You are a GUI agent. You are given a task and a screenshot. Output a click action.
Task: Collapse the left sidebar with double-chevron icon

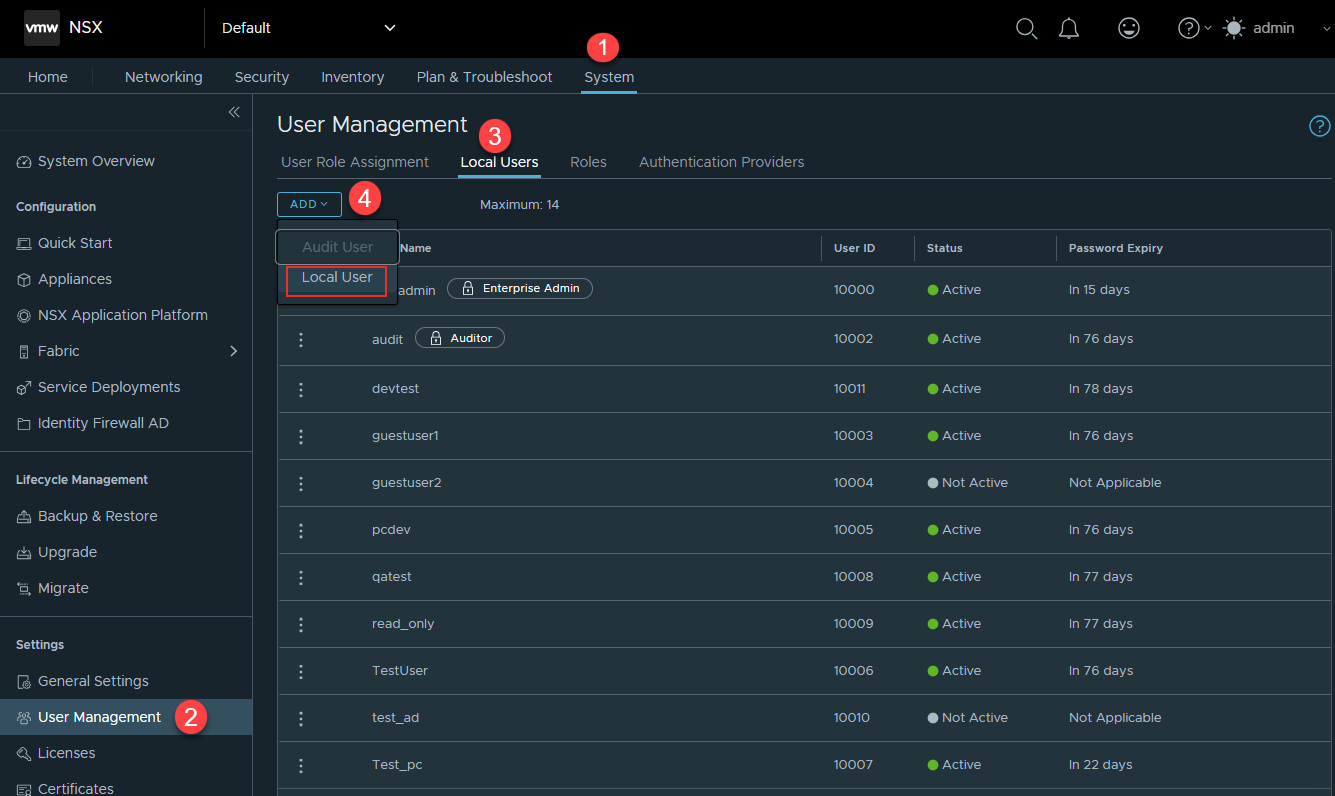(x=234, y=112)
